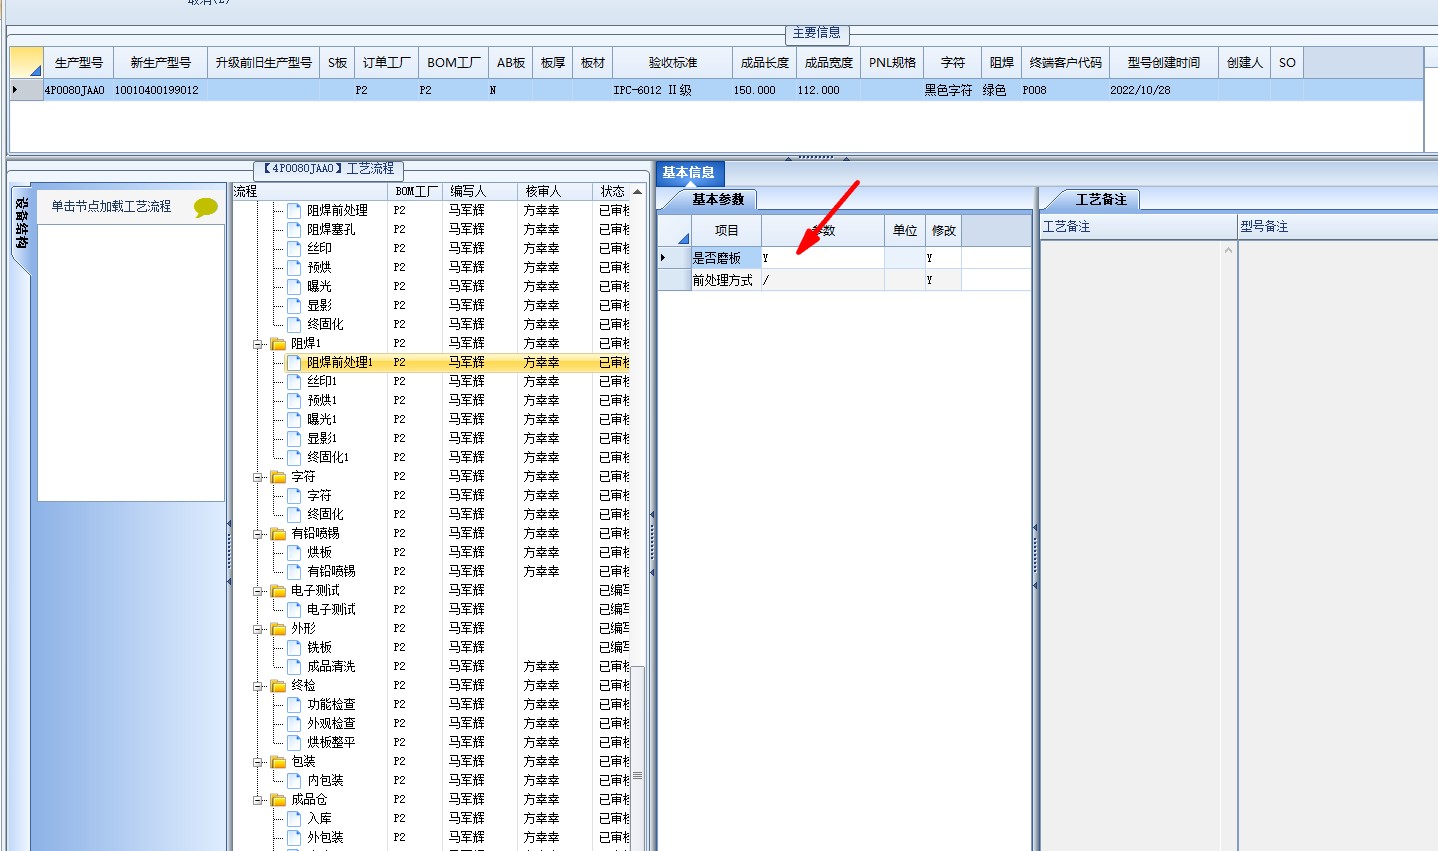Click the document icon of 成品清洗

(294, 667)
